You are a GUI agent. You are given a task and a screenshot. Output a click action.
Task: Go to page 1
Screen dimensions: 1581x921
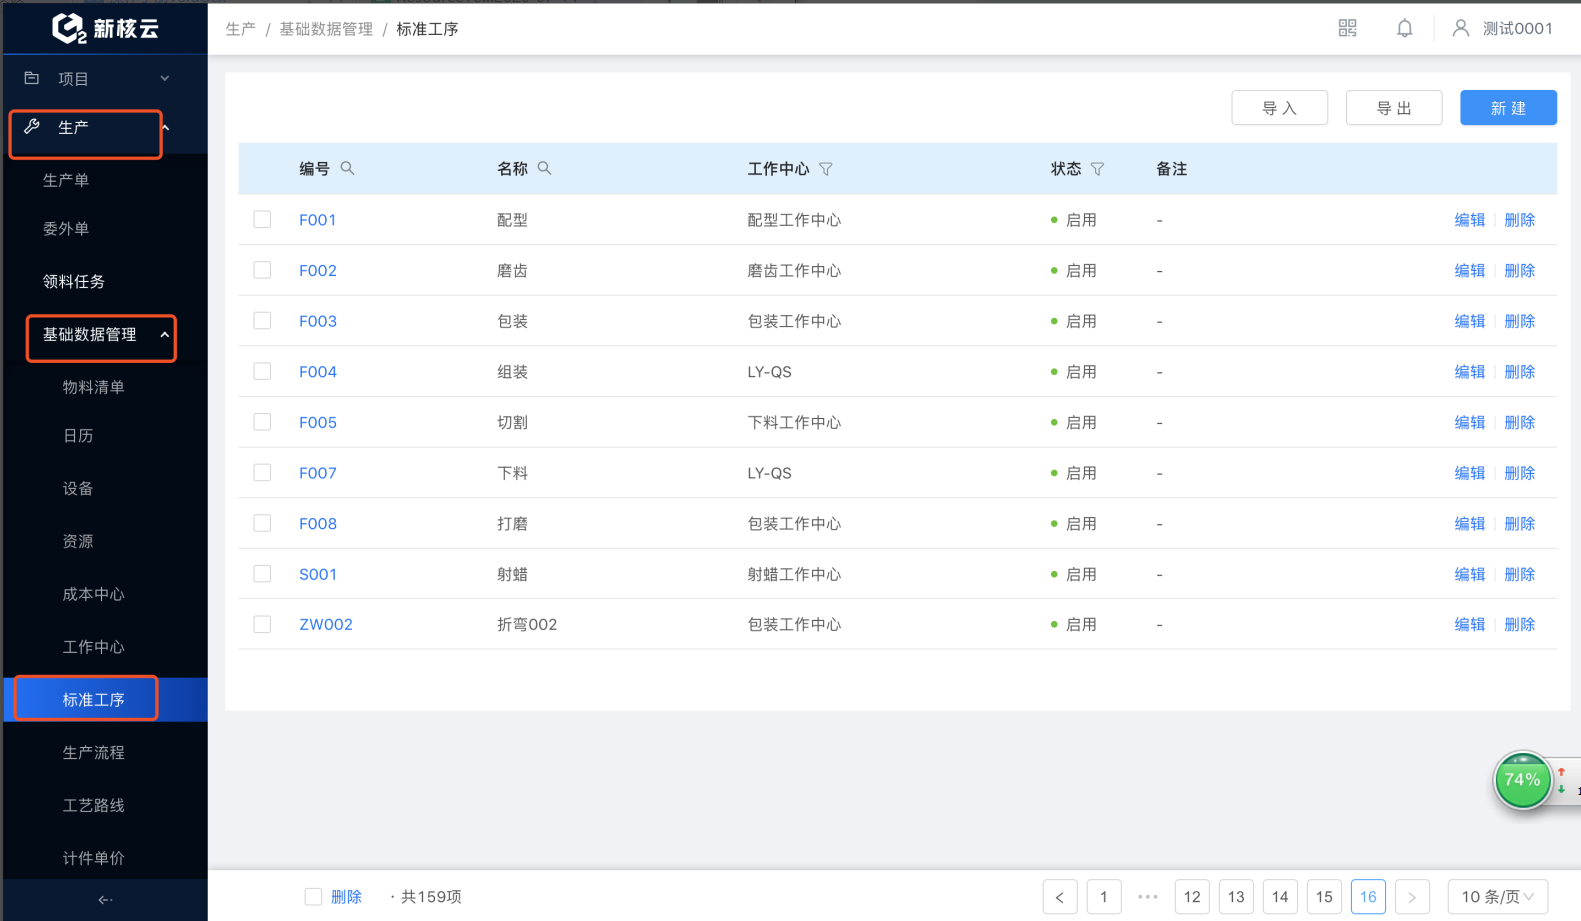[x=1104, y=897]
